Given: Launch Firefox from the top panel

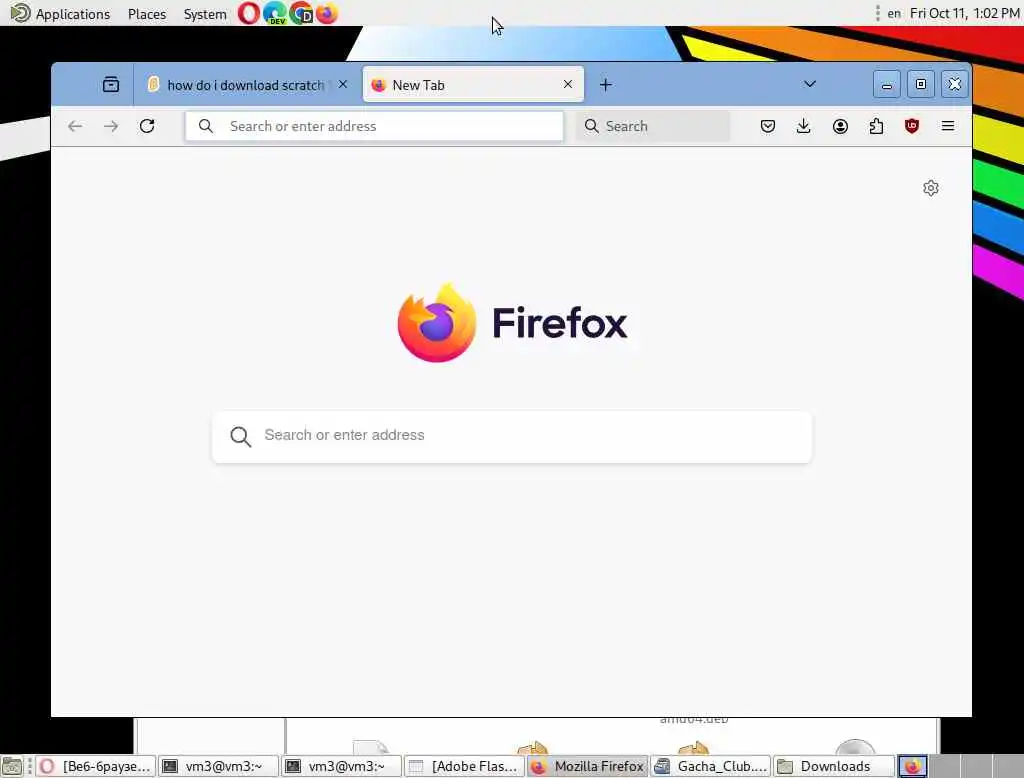Looking at the screenshot, I should coord(327,13).
